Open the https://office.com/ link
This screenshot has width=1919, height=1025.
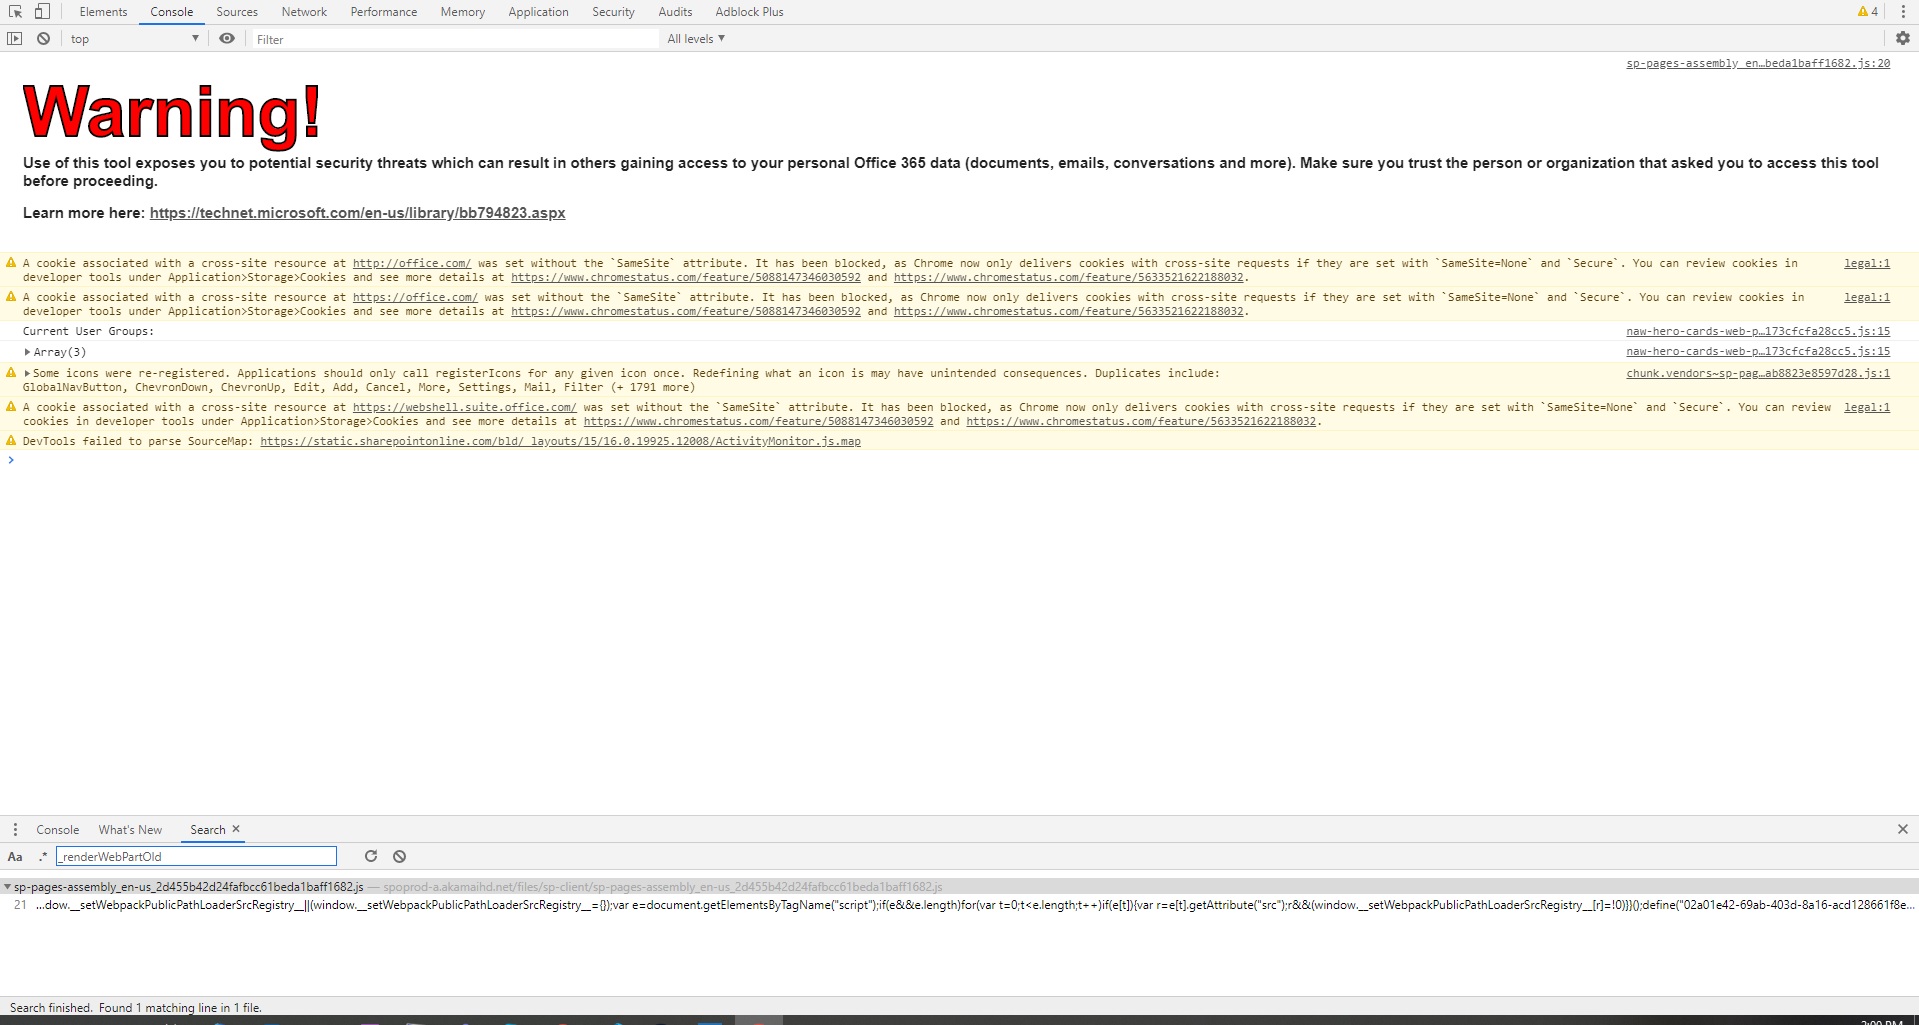(415, 297)
